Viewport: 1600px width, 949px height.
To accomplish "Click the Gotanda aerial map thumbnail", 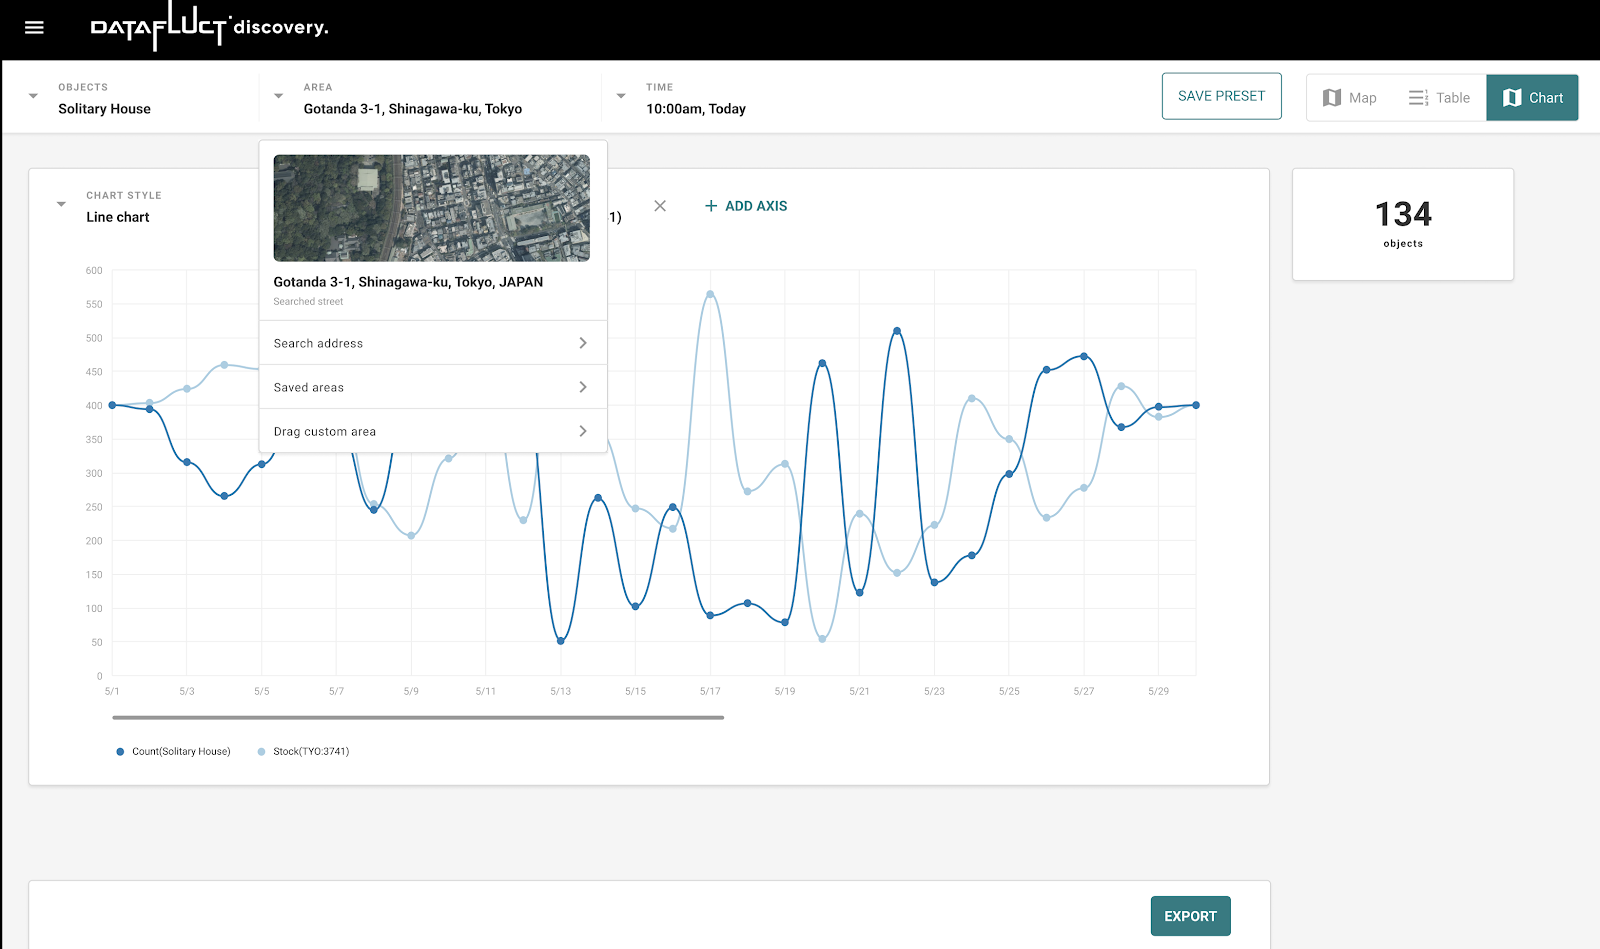I will pyautogui.click(x=431, y=208).
